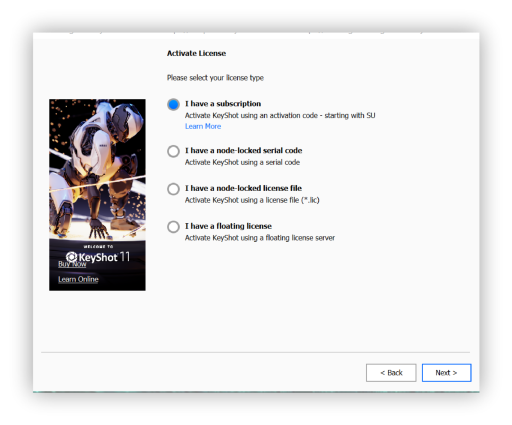The image size is (512, 425).
Task: Select the subscription radio button
Action: pyautogui.click(x=173, y=104)
